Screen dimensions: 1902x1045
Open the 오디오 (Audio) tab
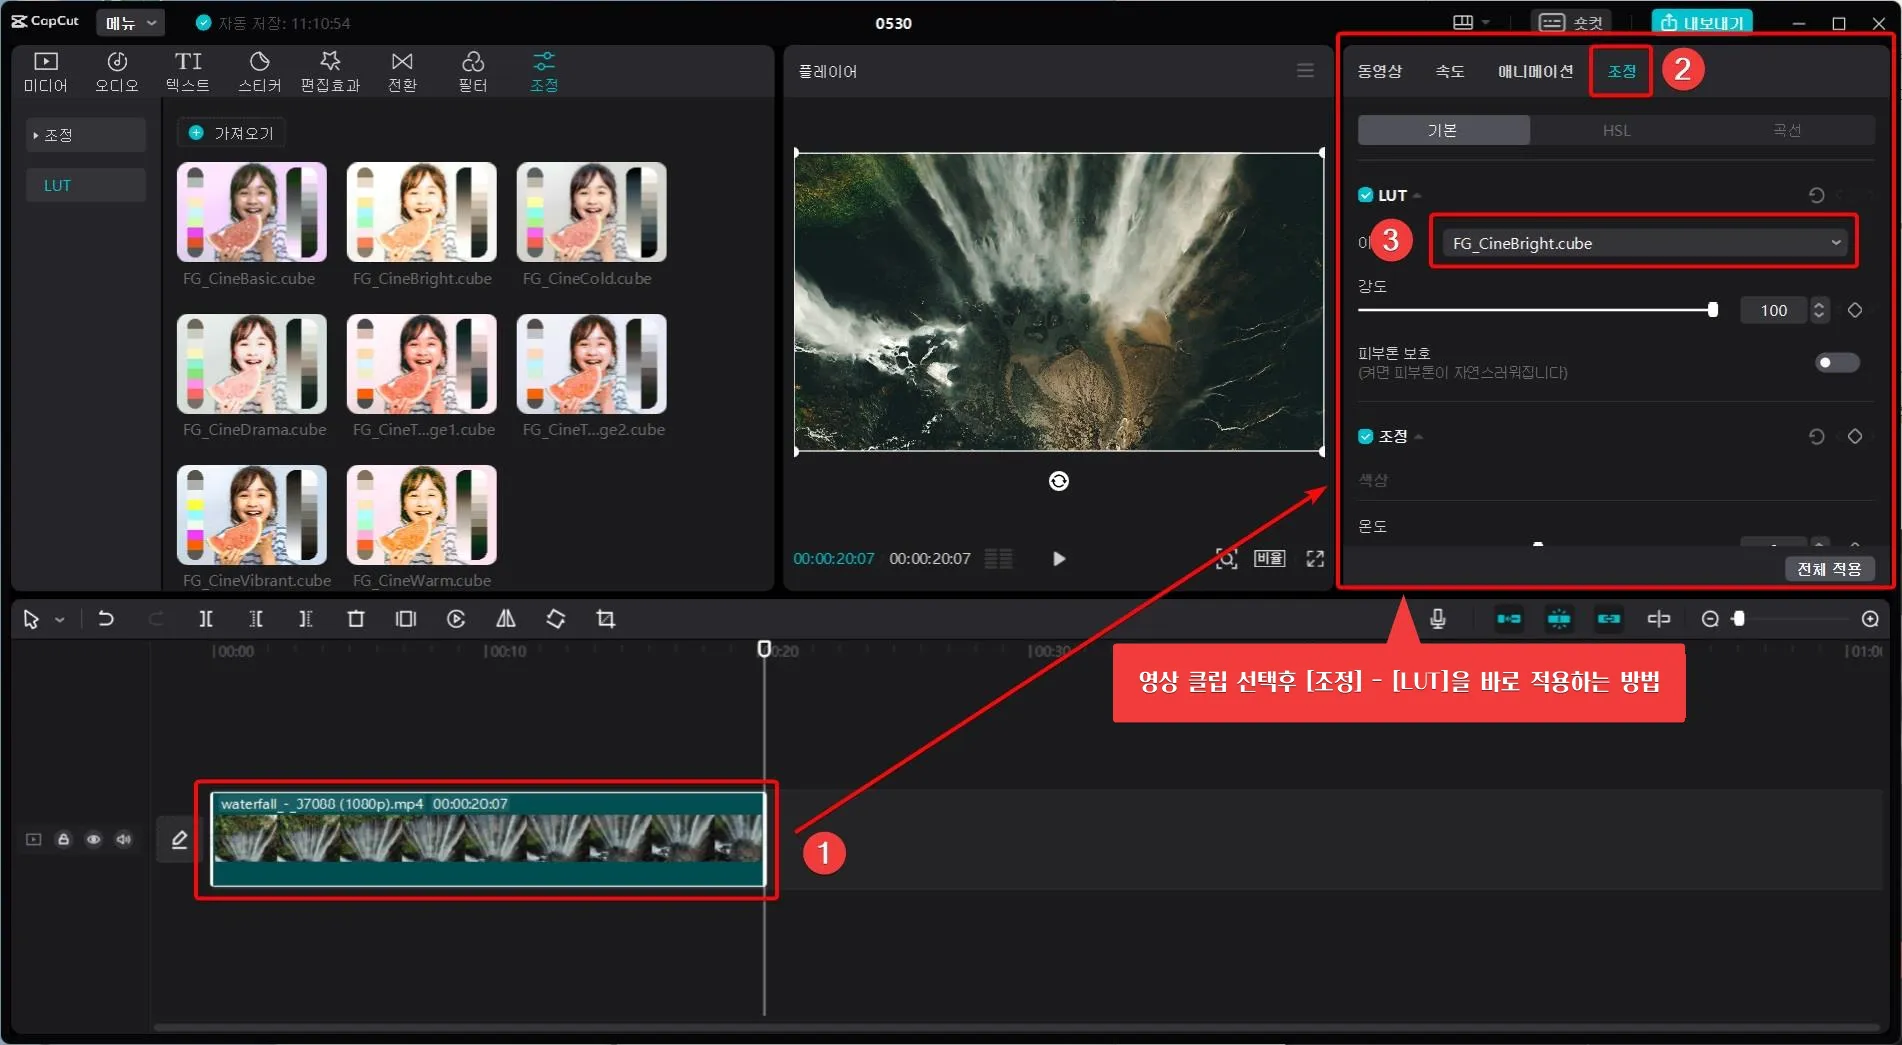[117, 72]
